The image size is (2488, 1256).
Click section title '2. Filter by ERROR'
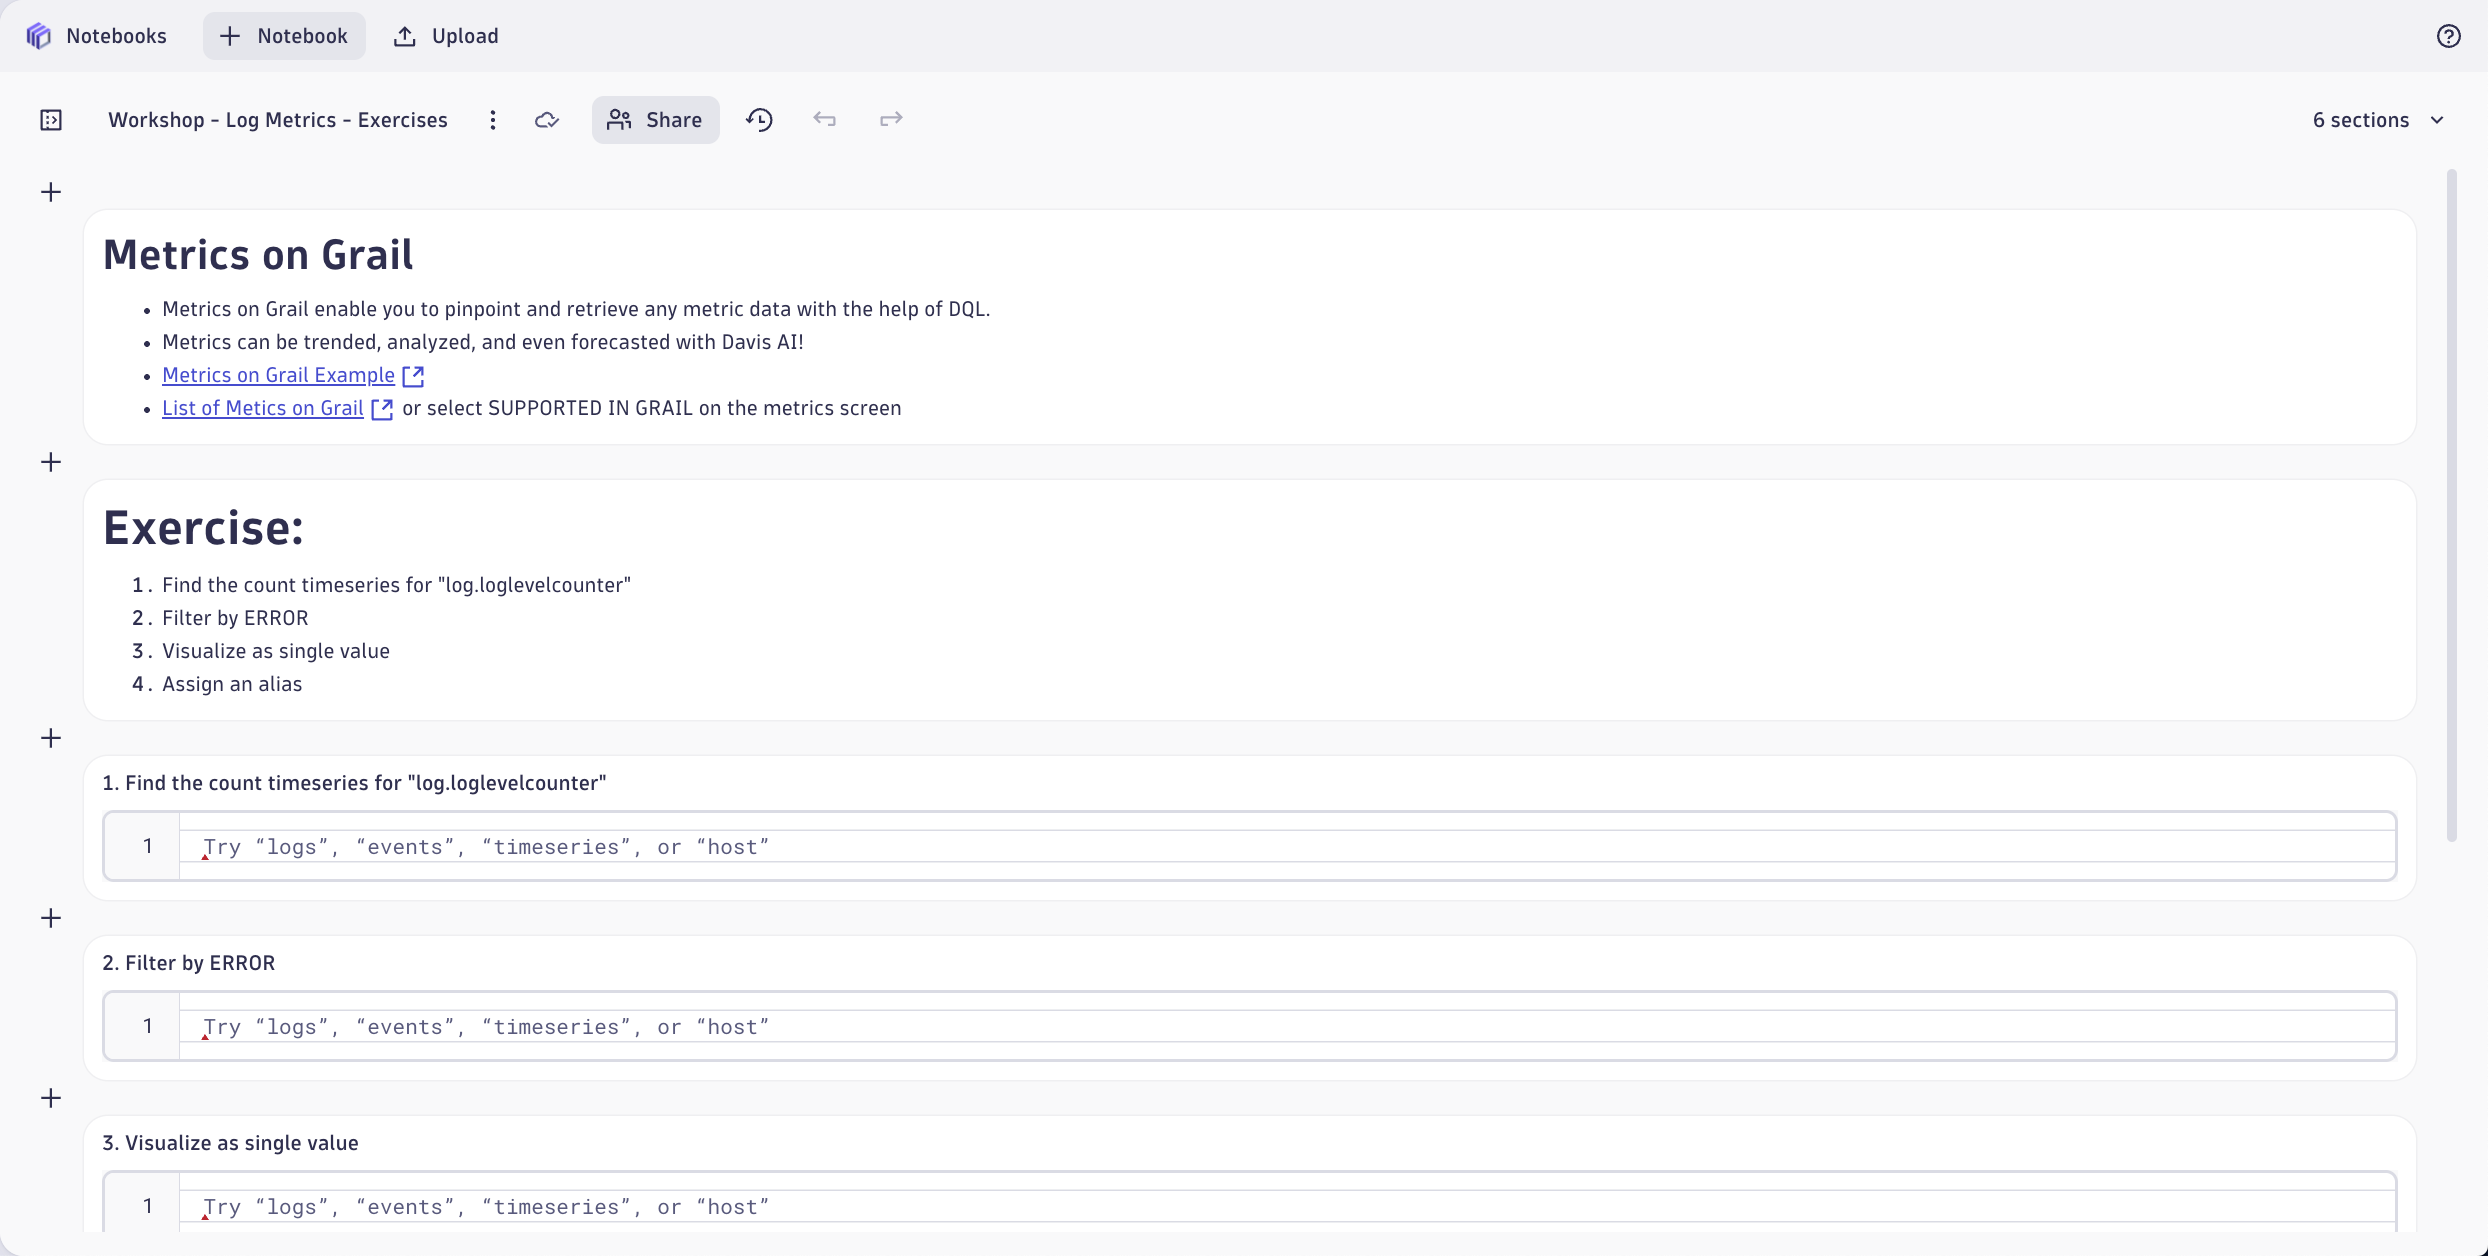point(189,963)
